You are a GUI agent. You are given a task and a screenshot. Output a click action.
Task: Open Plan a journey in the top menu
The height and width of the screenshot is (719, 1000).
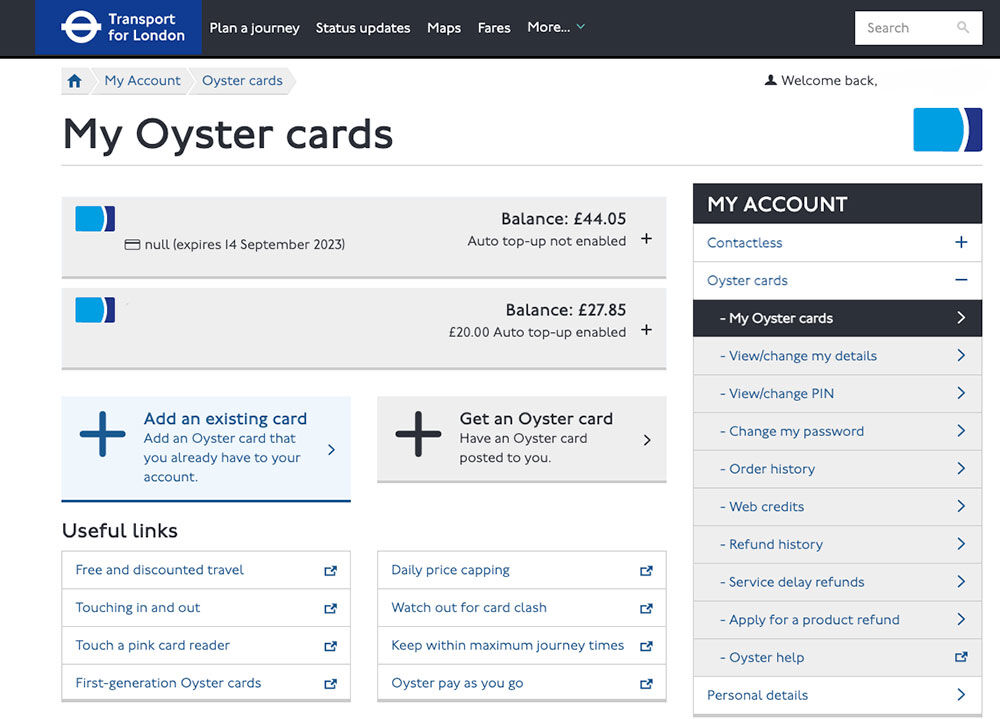pos(254,27)
